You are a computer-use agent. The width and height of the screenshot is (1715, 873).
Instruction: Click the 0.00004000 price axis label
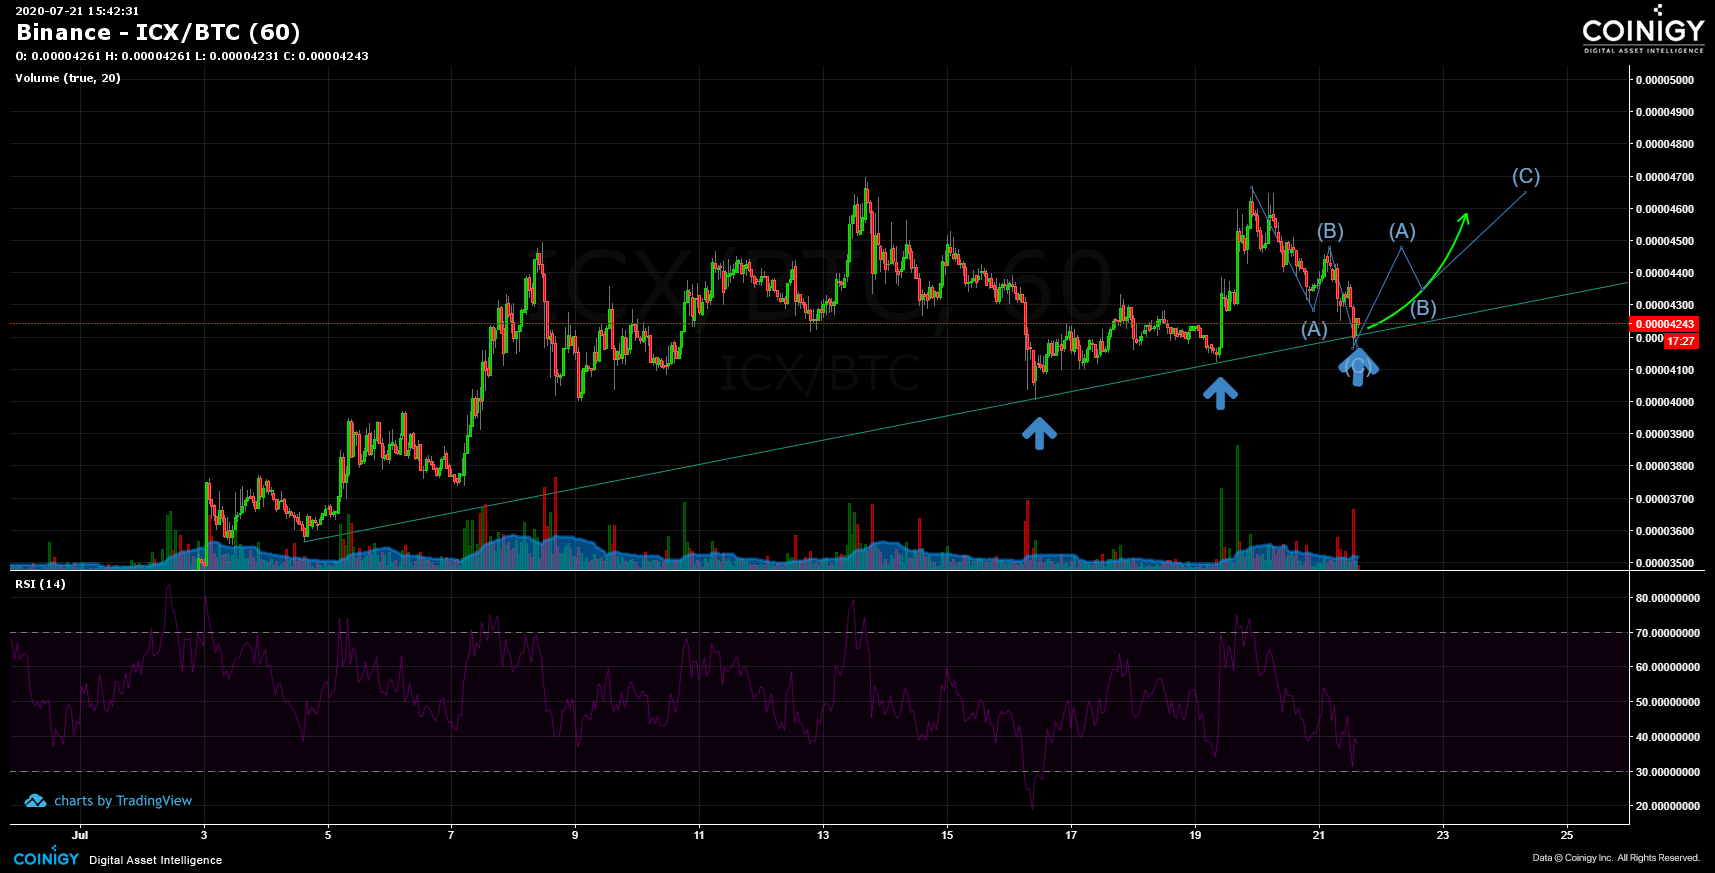point(1665,402)
